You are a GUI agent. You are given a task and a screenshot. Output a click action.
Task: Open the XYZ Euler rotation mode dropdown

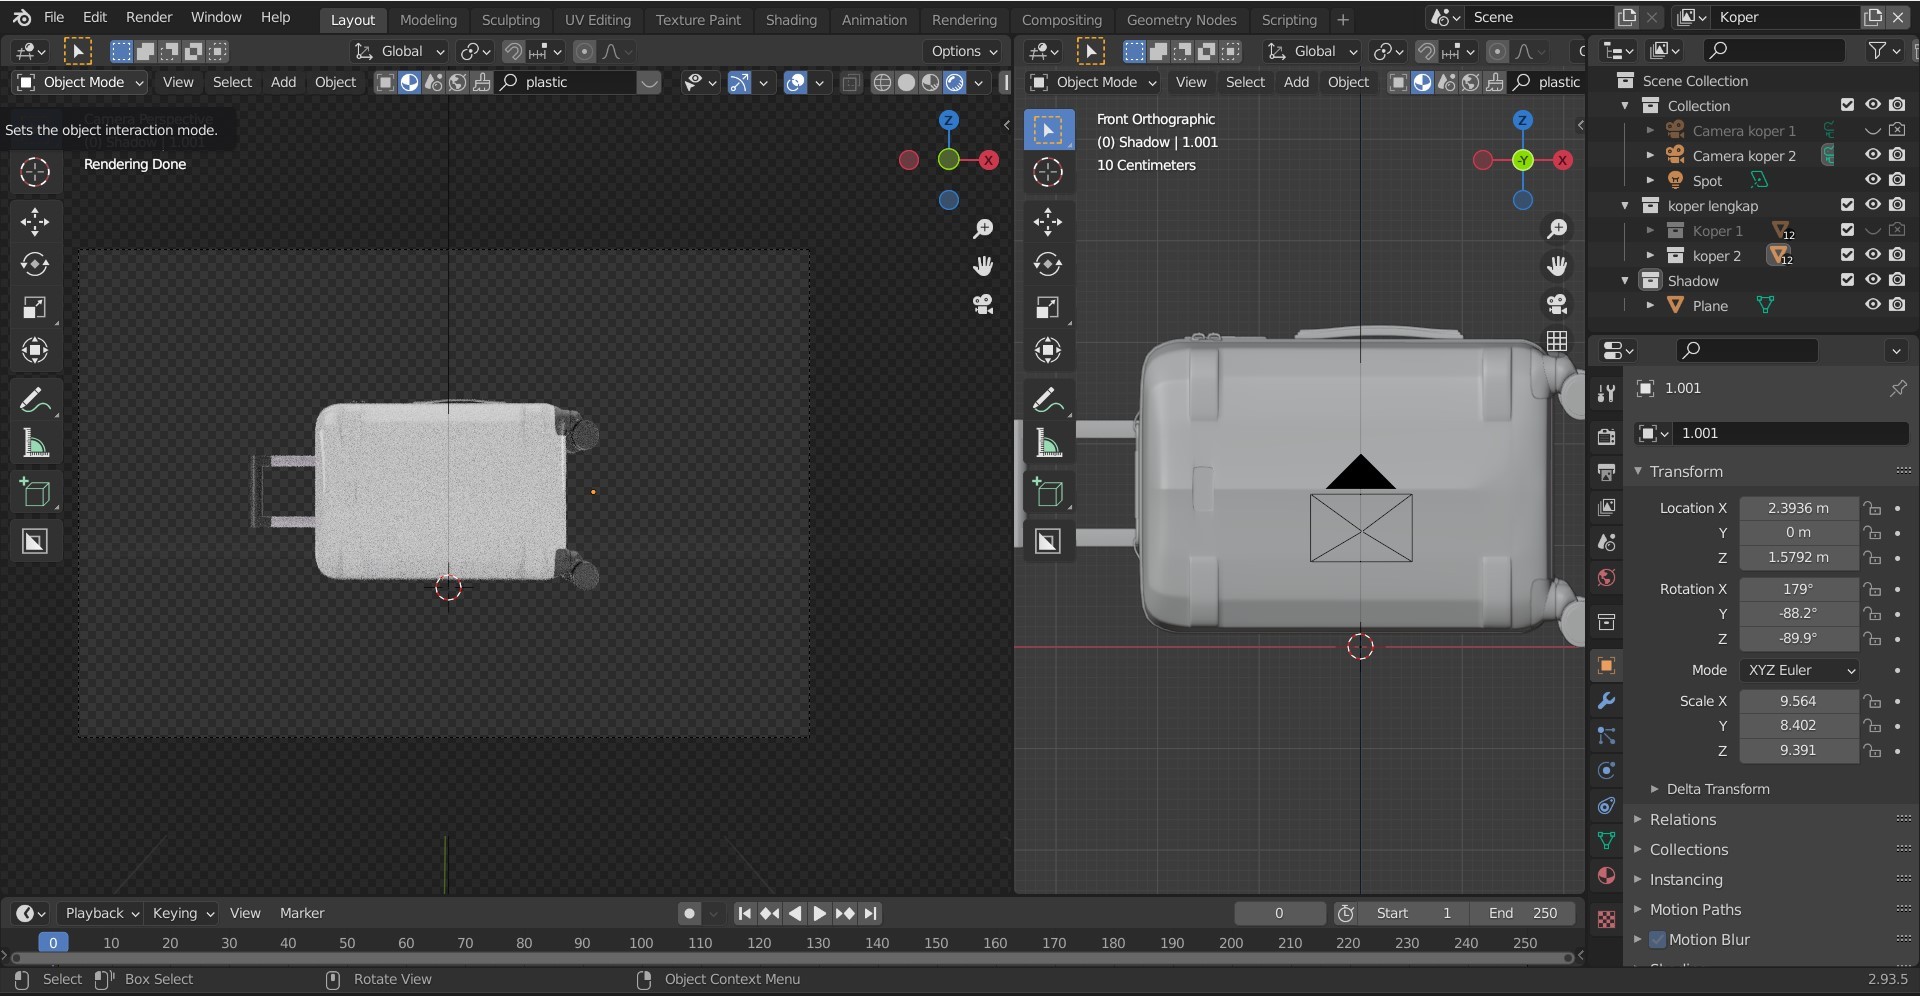pyautogui.click(x=1800, y=670)
